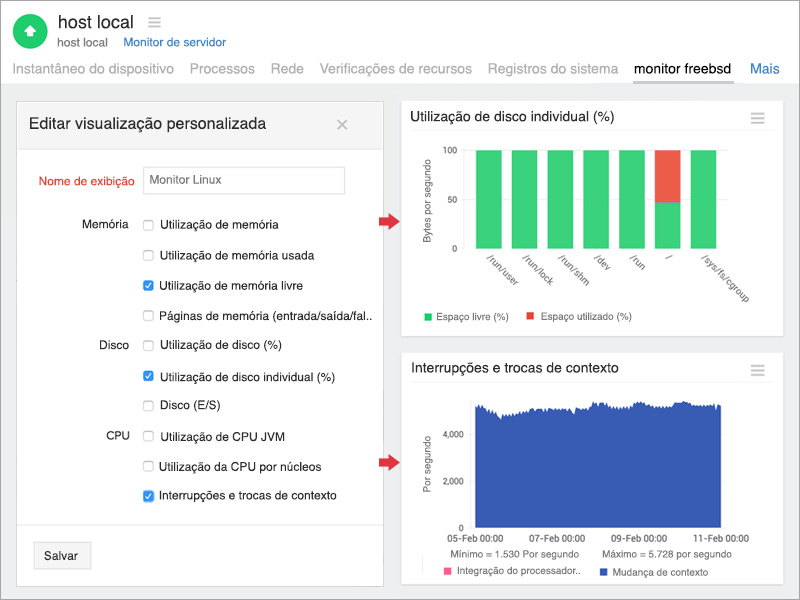This screenshot has height=600, width=800.
Task: Click the red arrow pointing to interrupts chart
Action: 389,462
